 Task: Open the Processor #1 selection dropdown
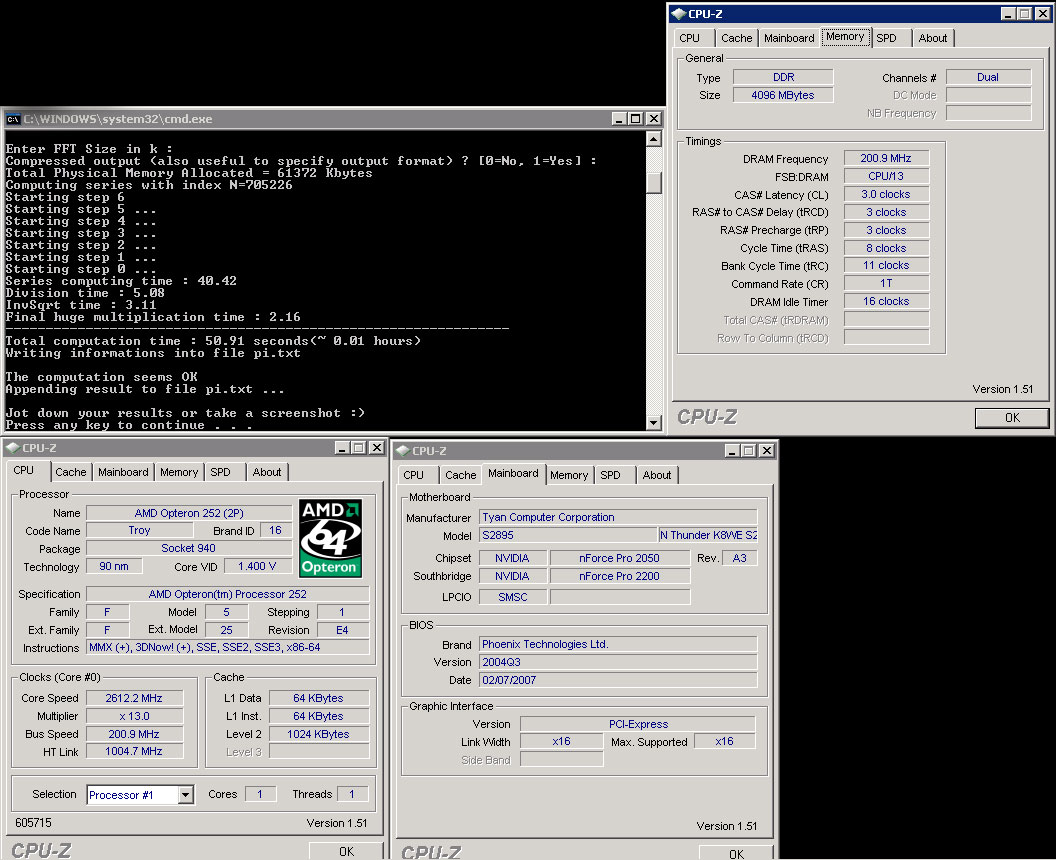click(x=186, y=795)
